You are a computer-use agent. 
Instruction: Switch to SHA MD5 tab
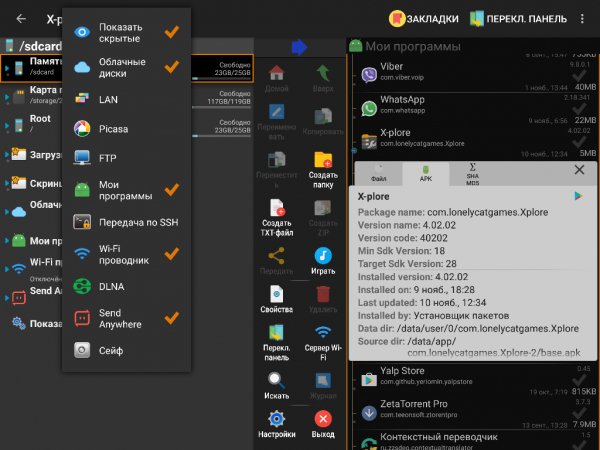tap(472, 173)
